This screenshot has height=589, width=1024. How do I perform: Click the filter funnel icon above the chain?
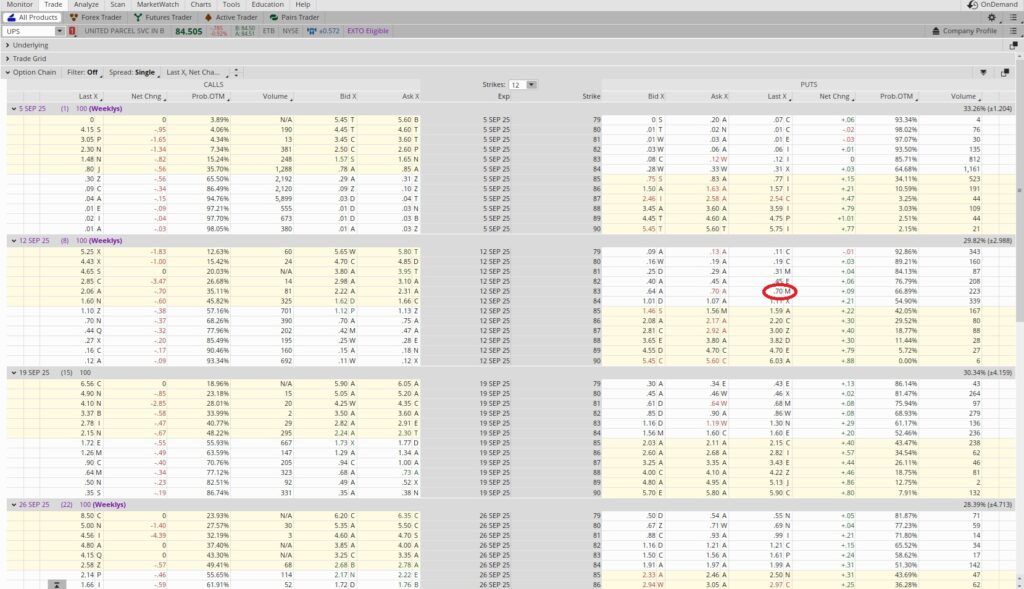(x=984, y=73)
